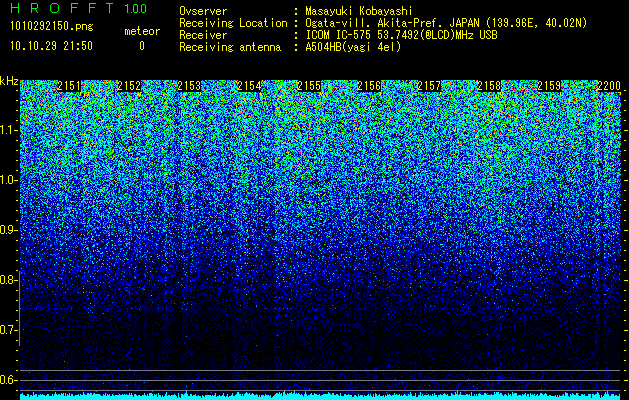This screenshot has height=400, width=629.
Task: Click the 2159 time marker
Action: (x=549, y=86)
